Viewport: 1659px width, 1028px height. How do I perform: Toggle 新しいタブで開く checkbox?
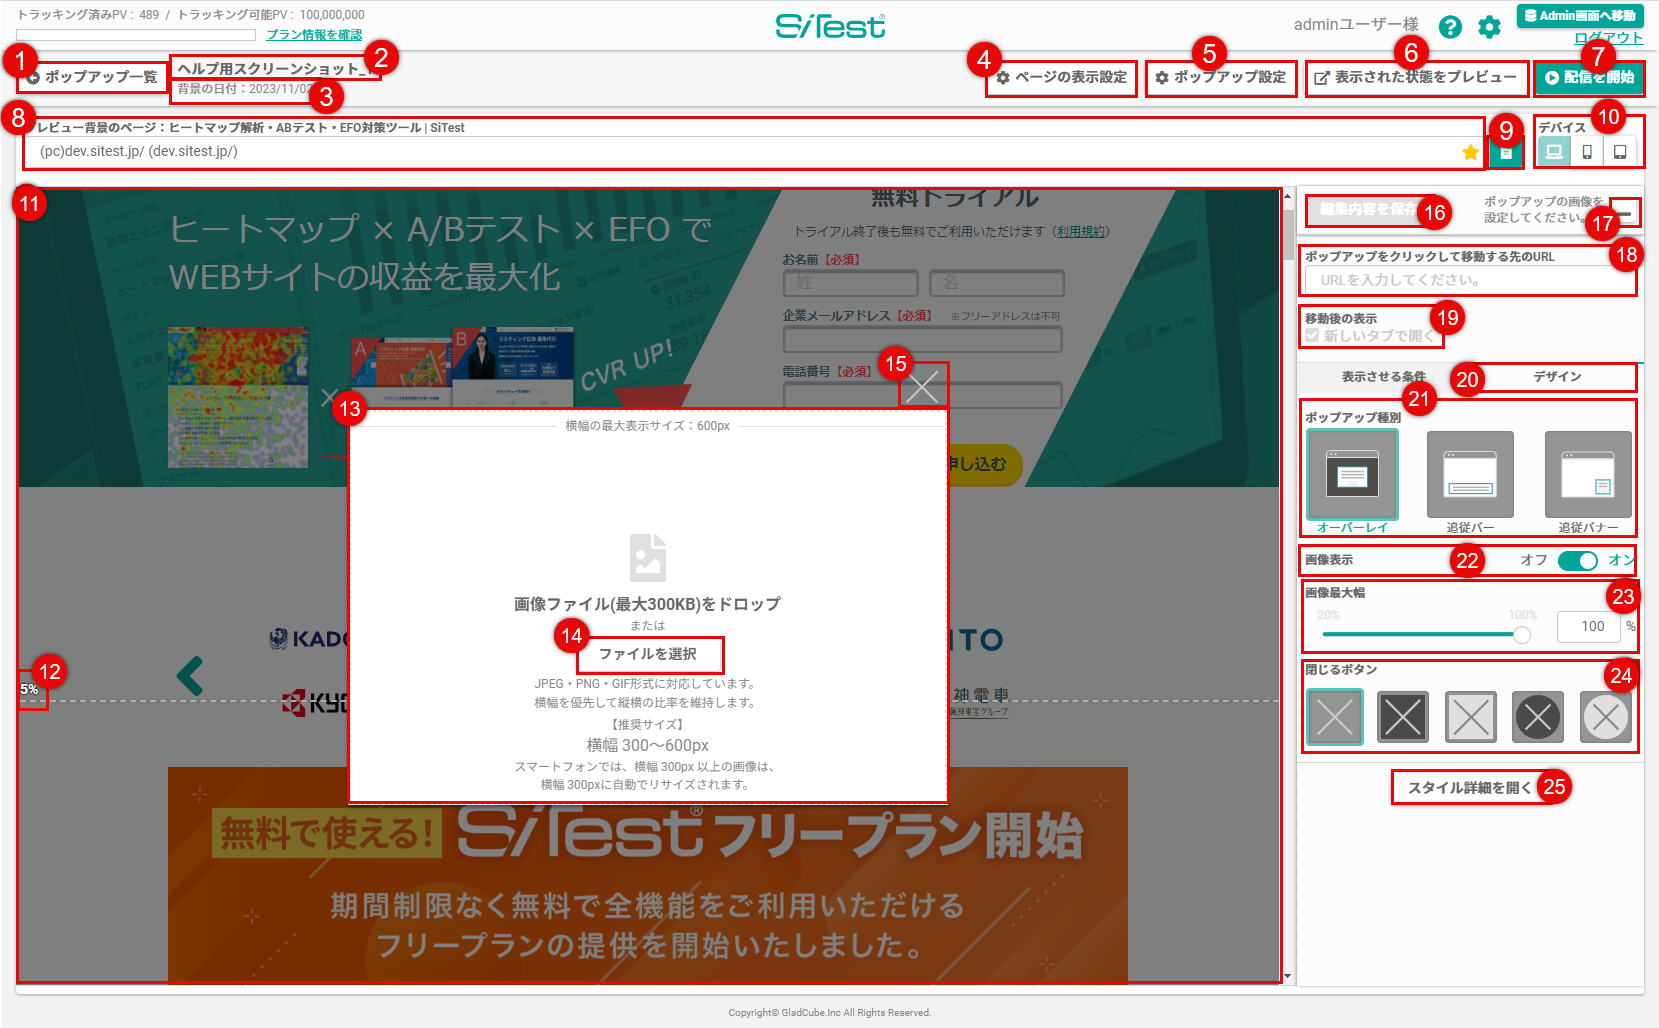[x=1312, y=336]
